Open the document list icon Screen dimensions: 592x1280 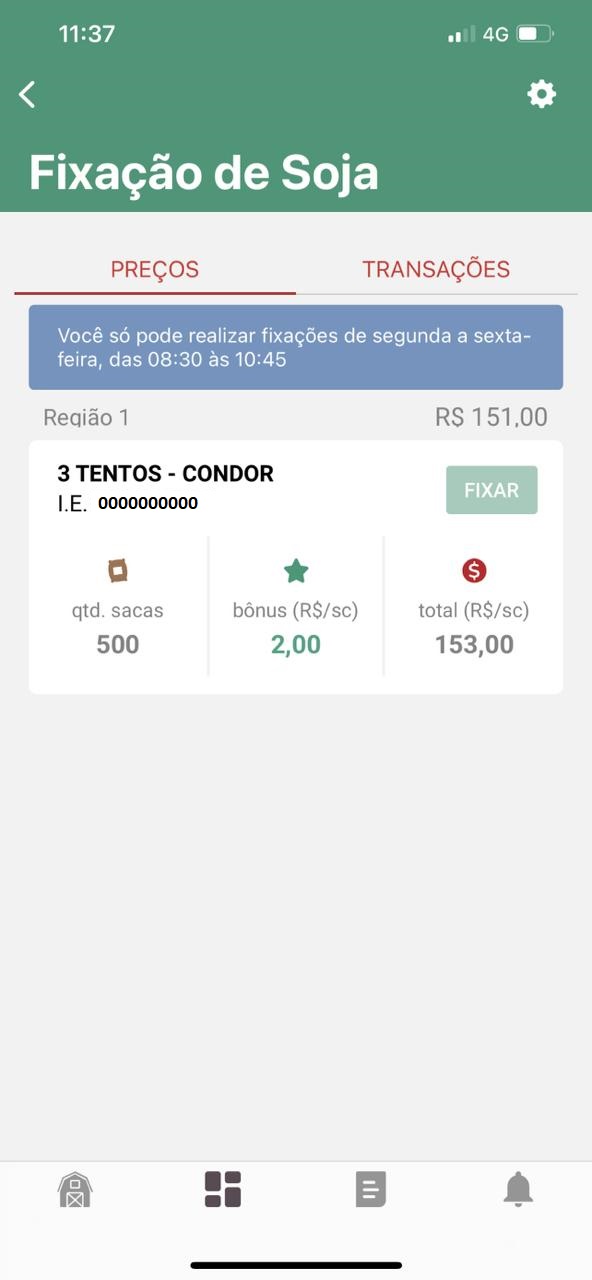(370, 1189)
